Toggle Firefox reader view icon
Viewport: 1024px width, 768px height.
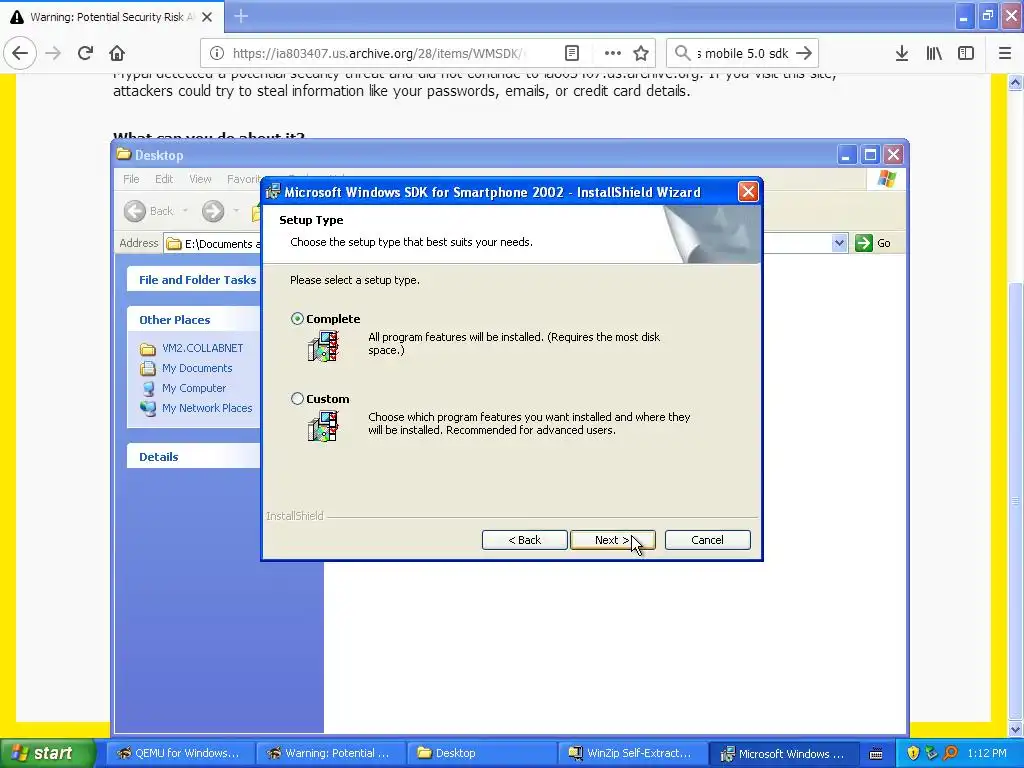click(571, 53)
